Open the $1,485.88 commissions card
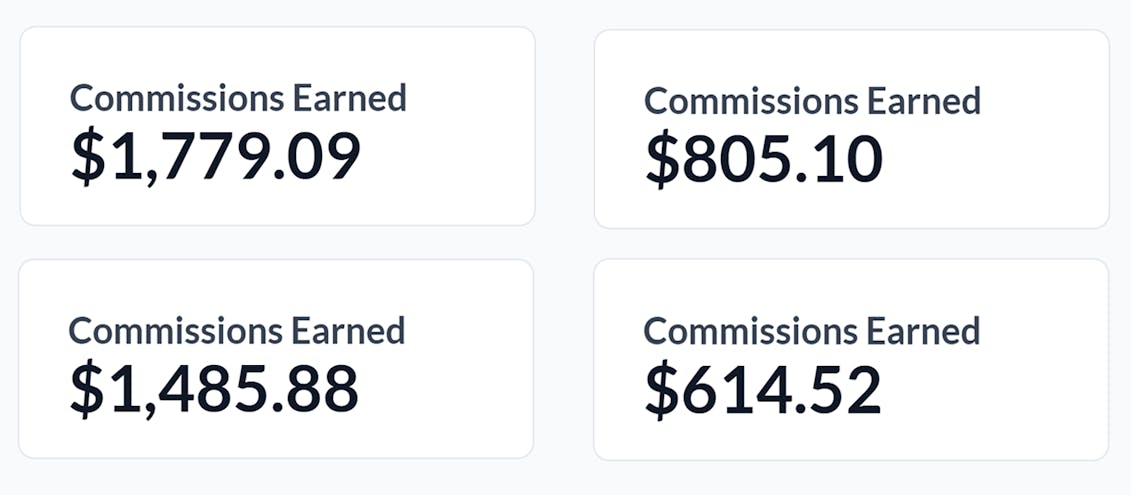Screen dimensions: 1131x495 tap(276, 359)
